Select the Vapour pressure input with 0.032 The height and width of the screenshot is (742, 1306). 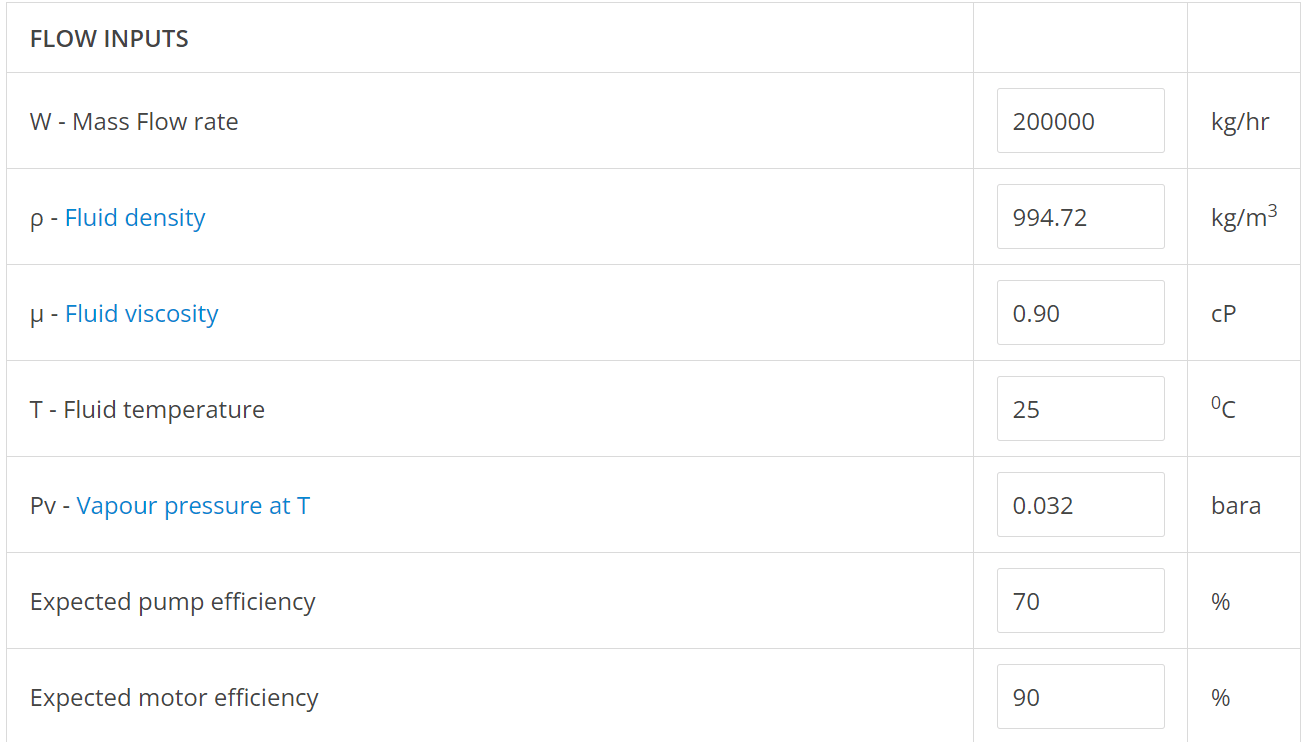pyautogui.click(x=1080, y=505)
